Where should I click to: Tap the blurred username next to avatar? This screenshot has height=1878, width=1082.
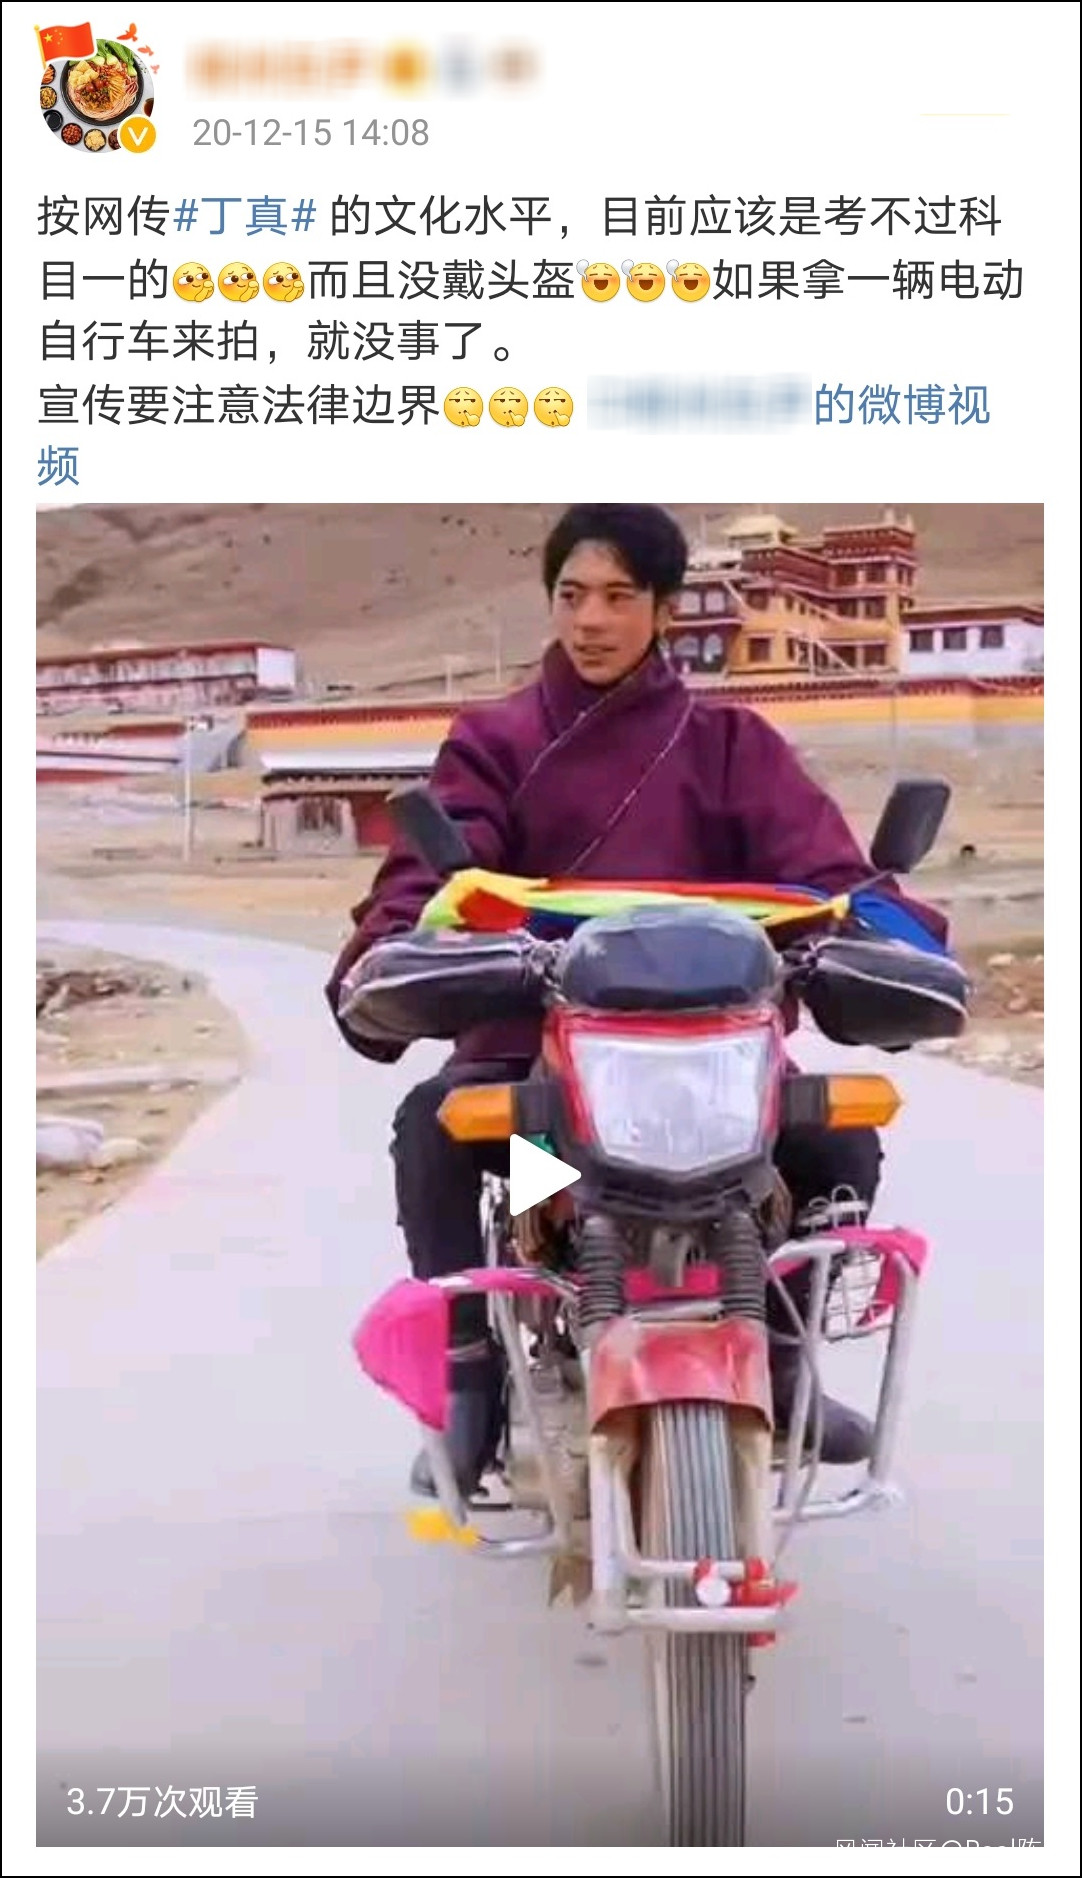click(x=364, y=68)
